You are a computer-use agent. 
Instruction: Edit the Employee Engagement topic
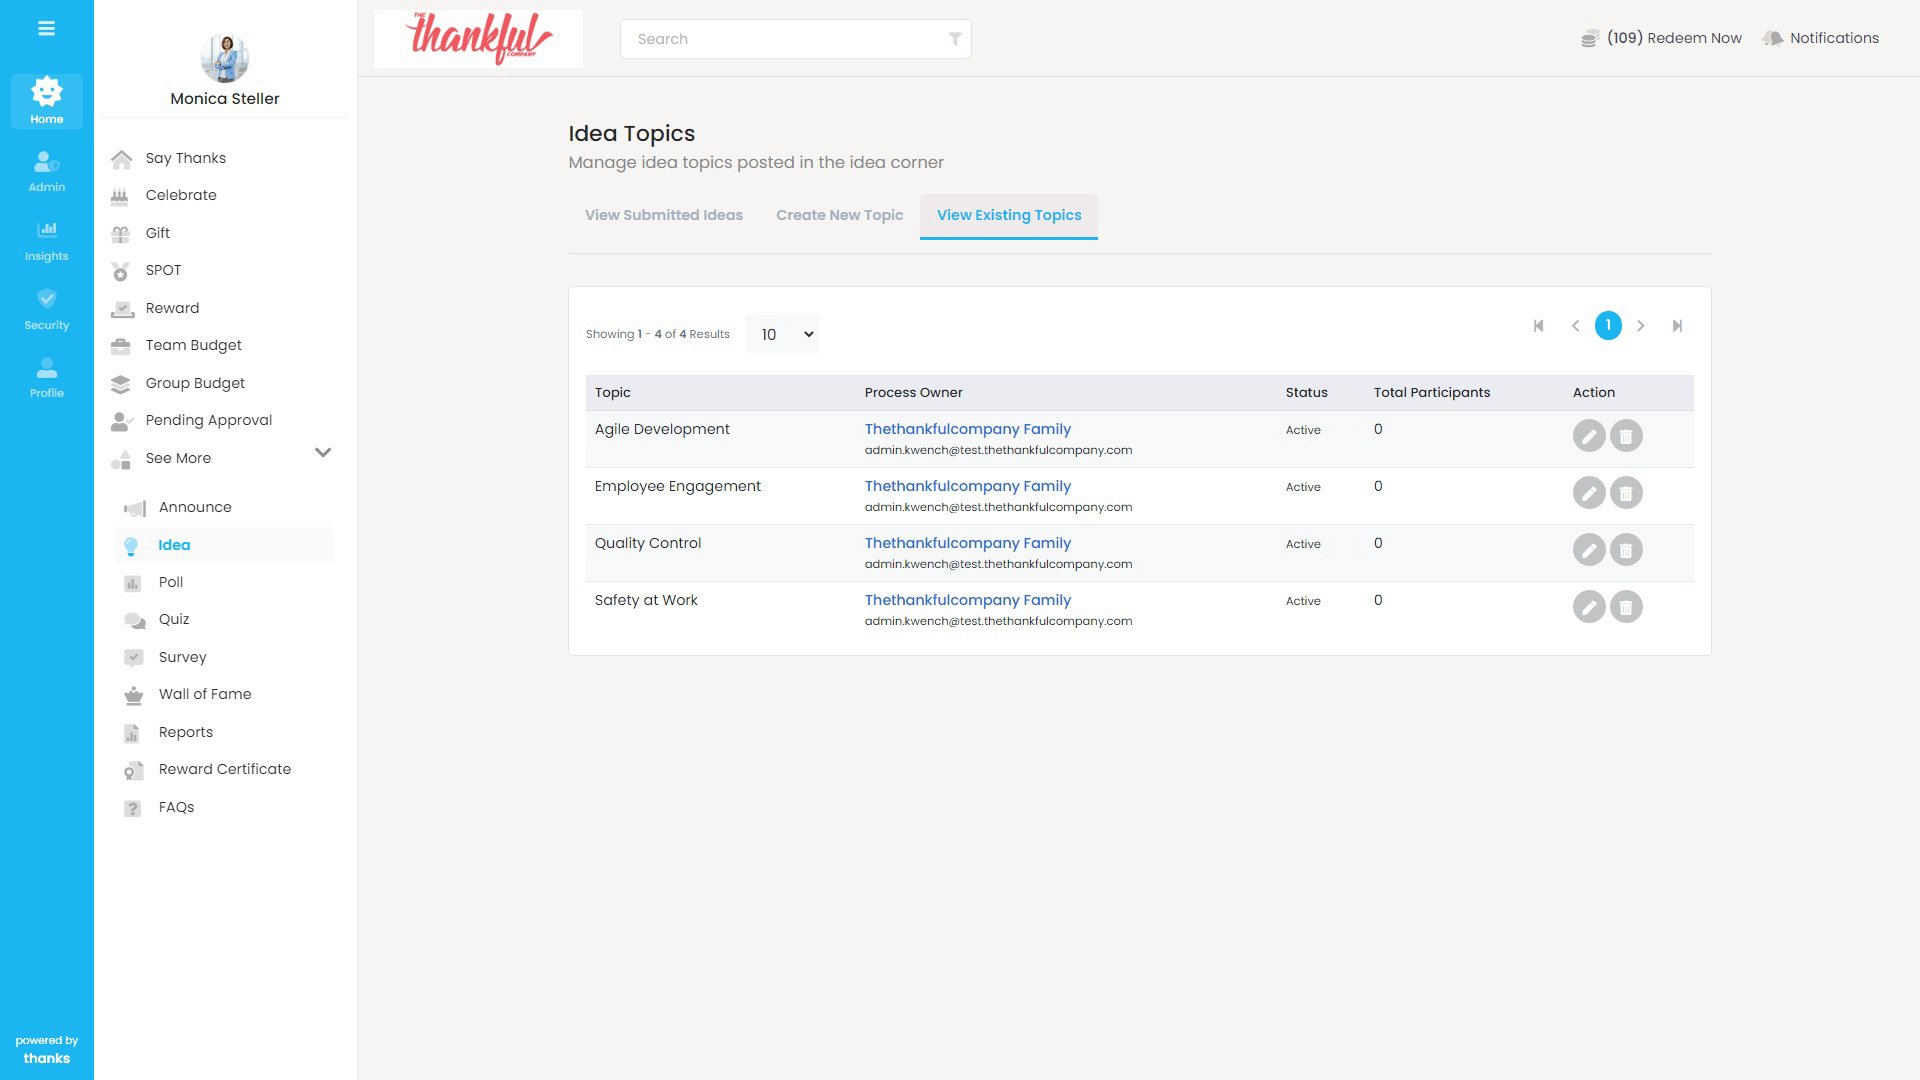(x=1588, y=493)
